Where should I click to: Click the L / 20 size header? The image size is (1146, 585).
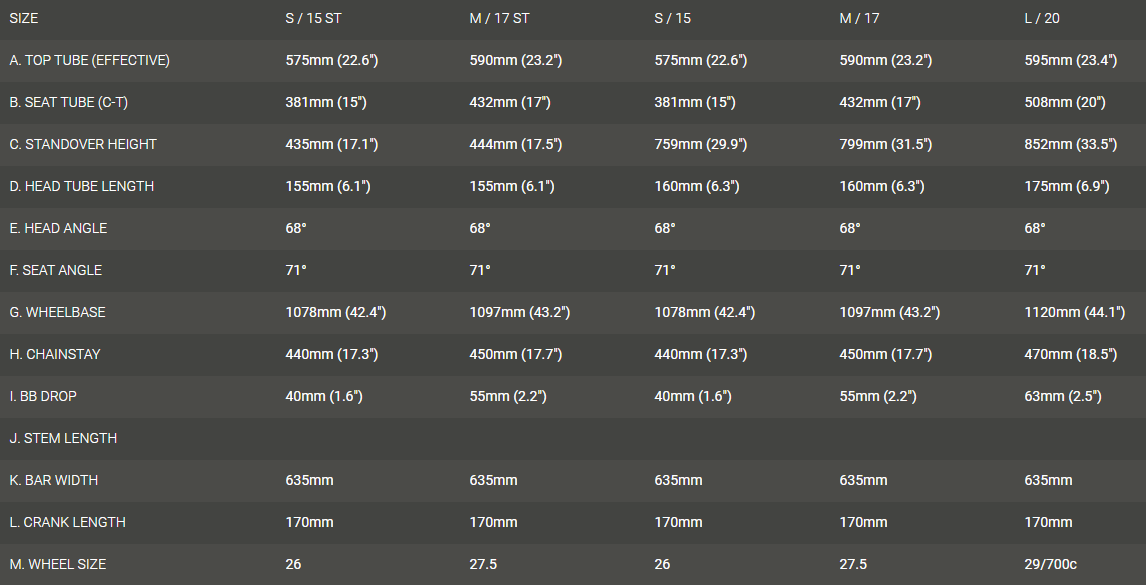click(x=1047, y=18)
